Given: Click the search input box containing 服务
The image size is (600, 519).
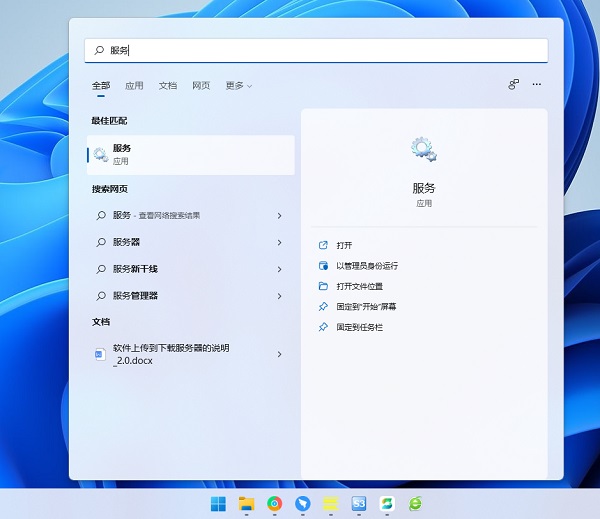Looking at the screenshot, I should [x=316, y=50].
